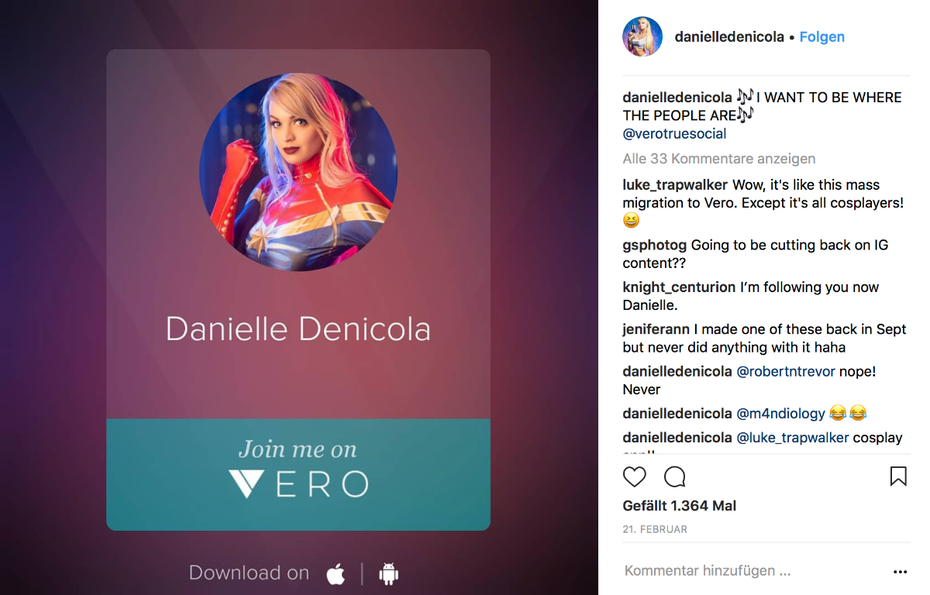
Task: Click the @luke_trapwalker reply mention
Action: 792,438
